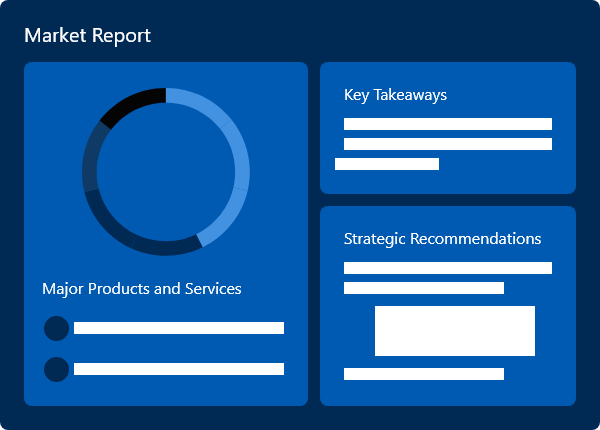Image resolution: width=600 pixels, height=430 pixels.
Task: Click the text bar beside the first bullet
Action: tap(179, 328)
